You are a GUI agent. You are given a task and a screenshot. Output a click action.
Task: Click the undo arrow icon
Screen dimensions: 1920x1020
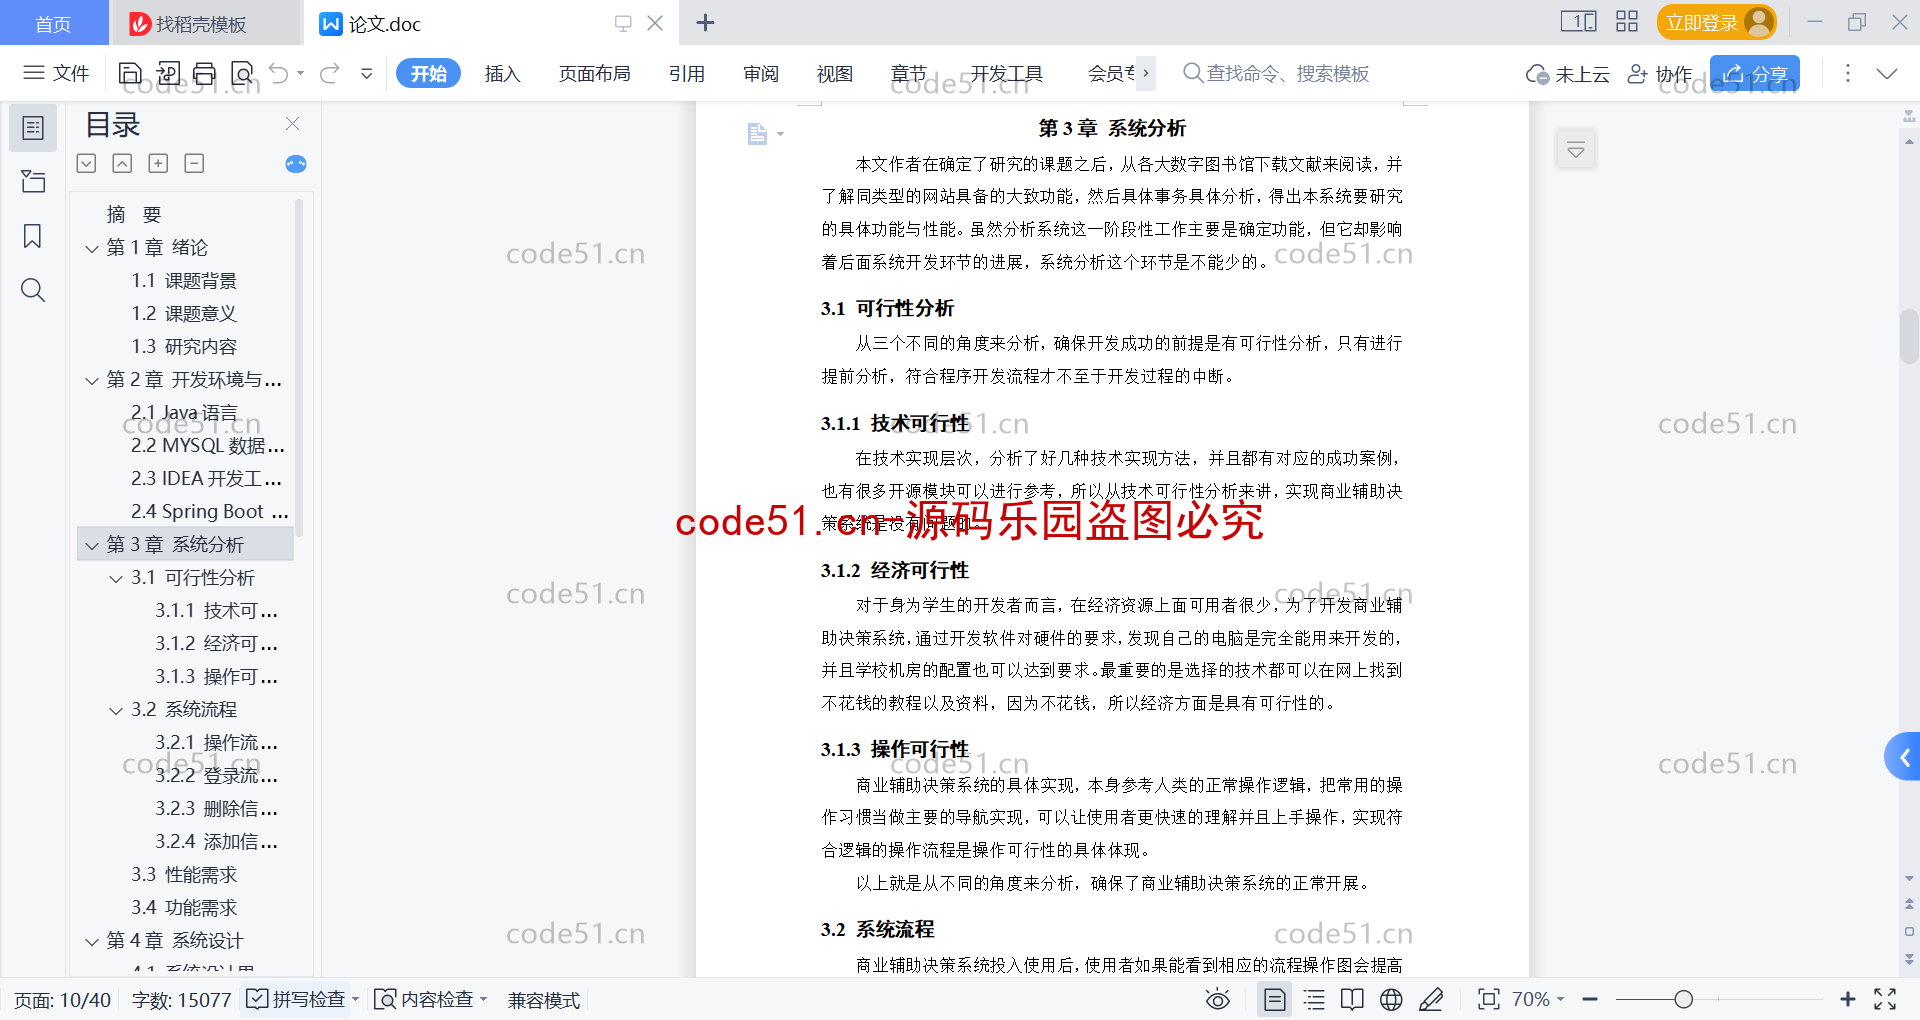pos(279,73)
